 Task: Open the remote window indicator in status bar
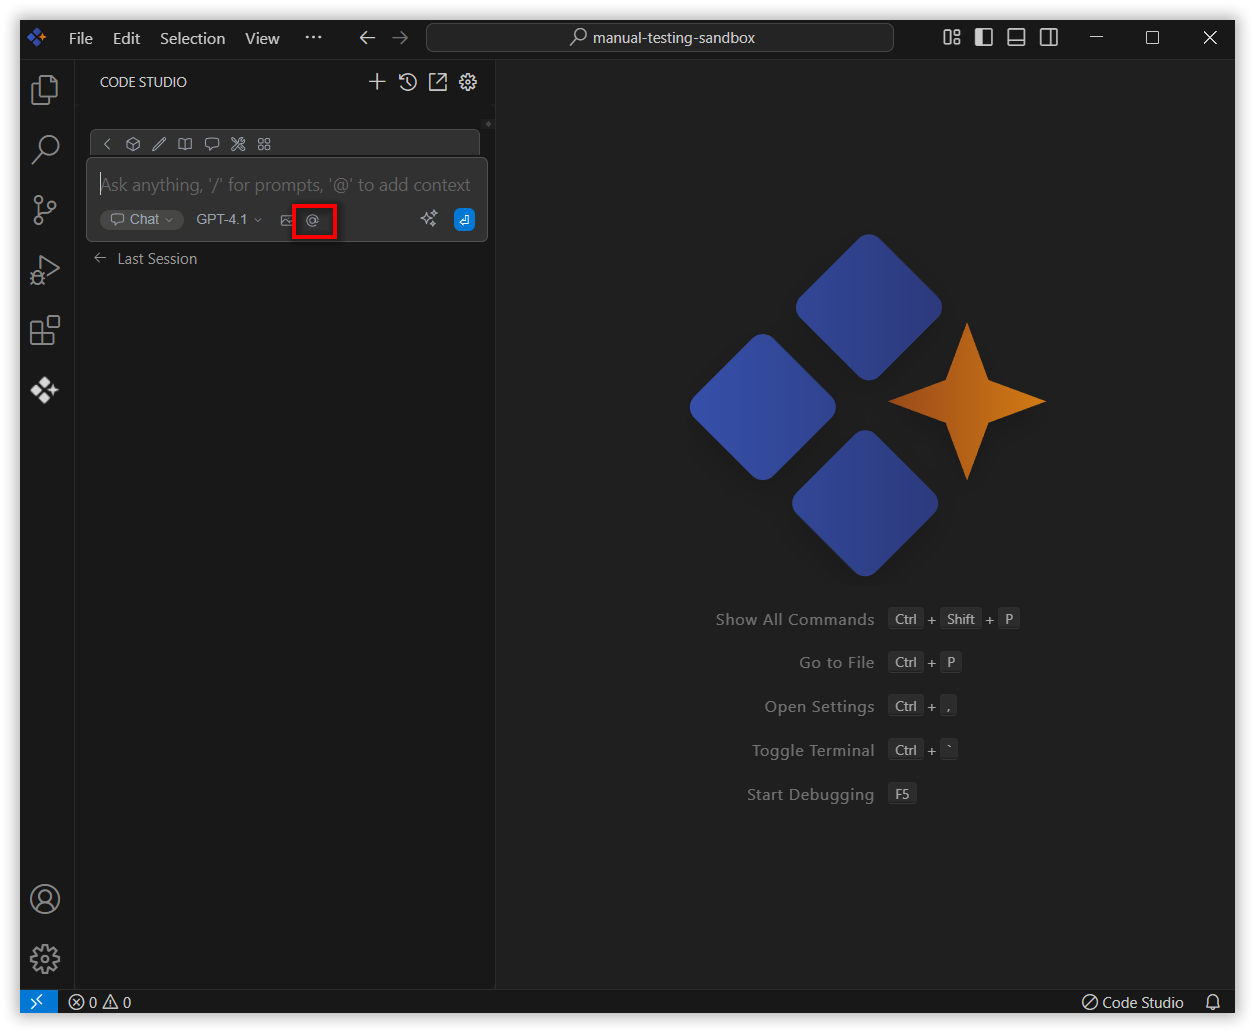point(38,1002)
